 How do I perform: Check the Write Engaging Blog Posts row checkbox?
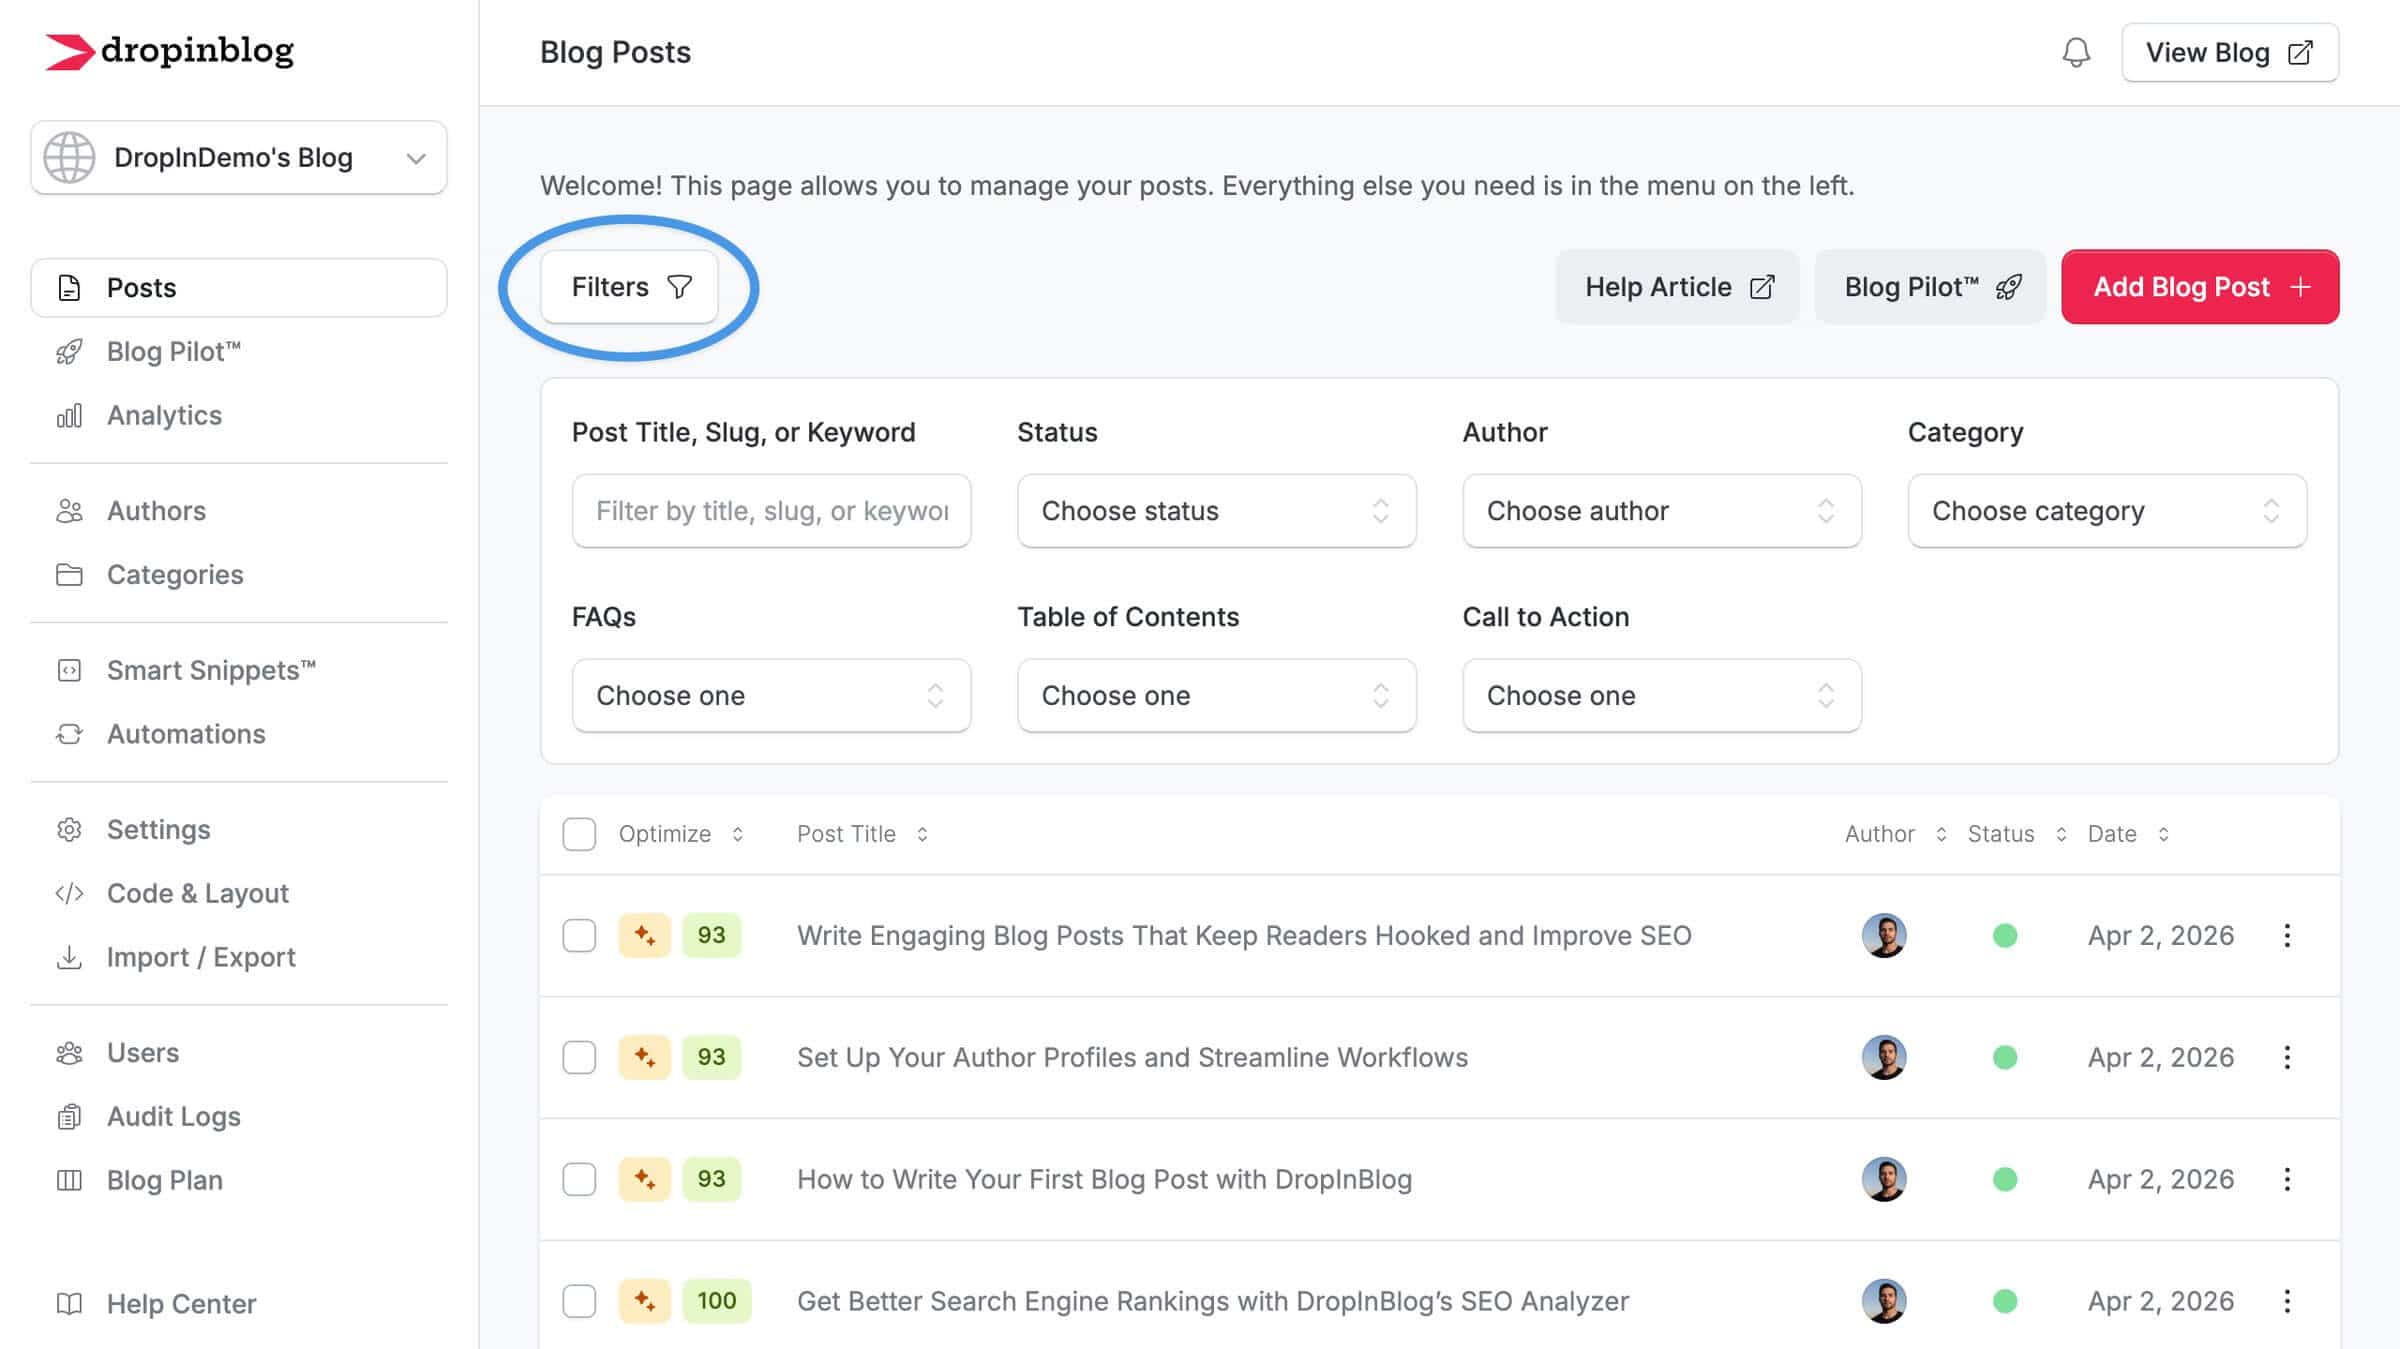click(x=579, y=936)
